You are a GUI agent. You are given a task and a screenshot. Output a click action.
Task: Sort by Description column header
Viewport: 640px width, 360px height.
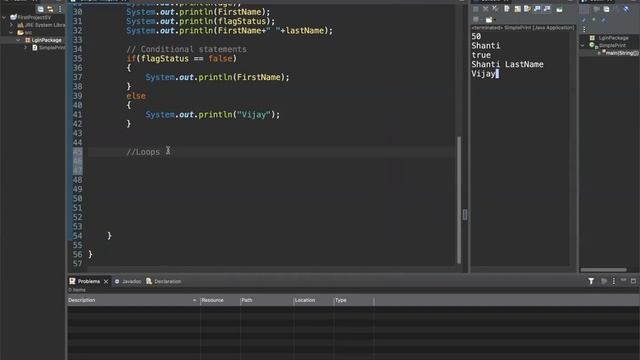point(133,300)
